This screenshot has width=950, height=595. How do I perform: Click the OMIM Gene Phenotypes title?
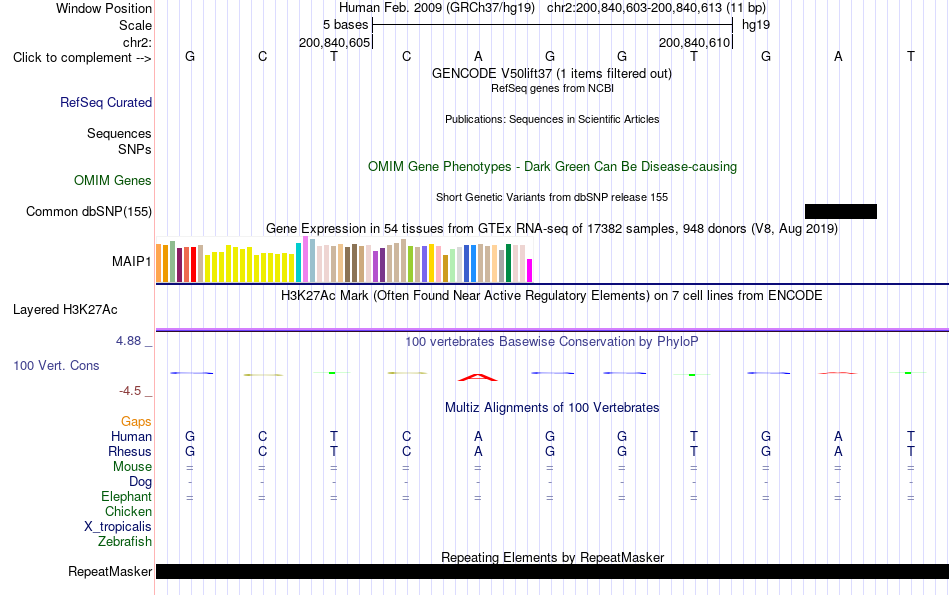pos(553,167)
